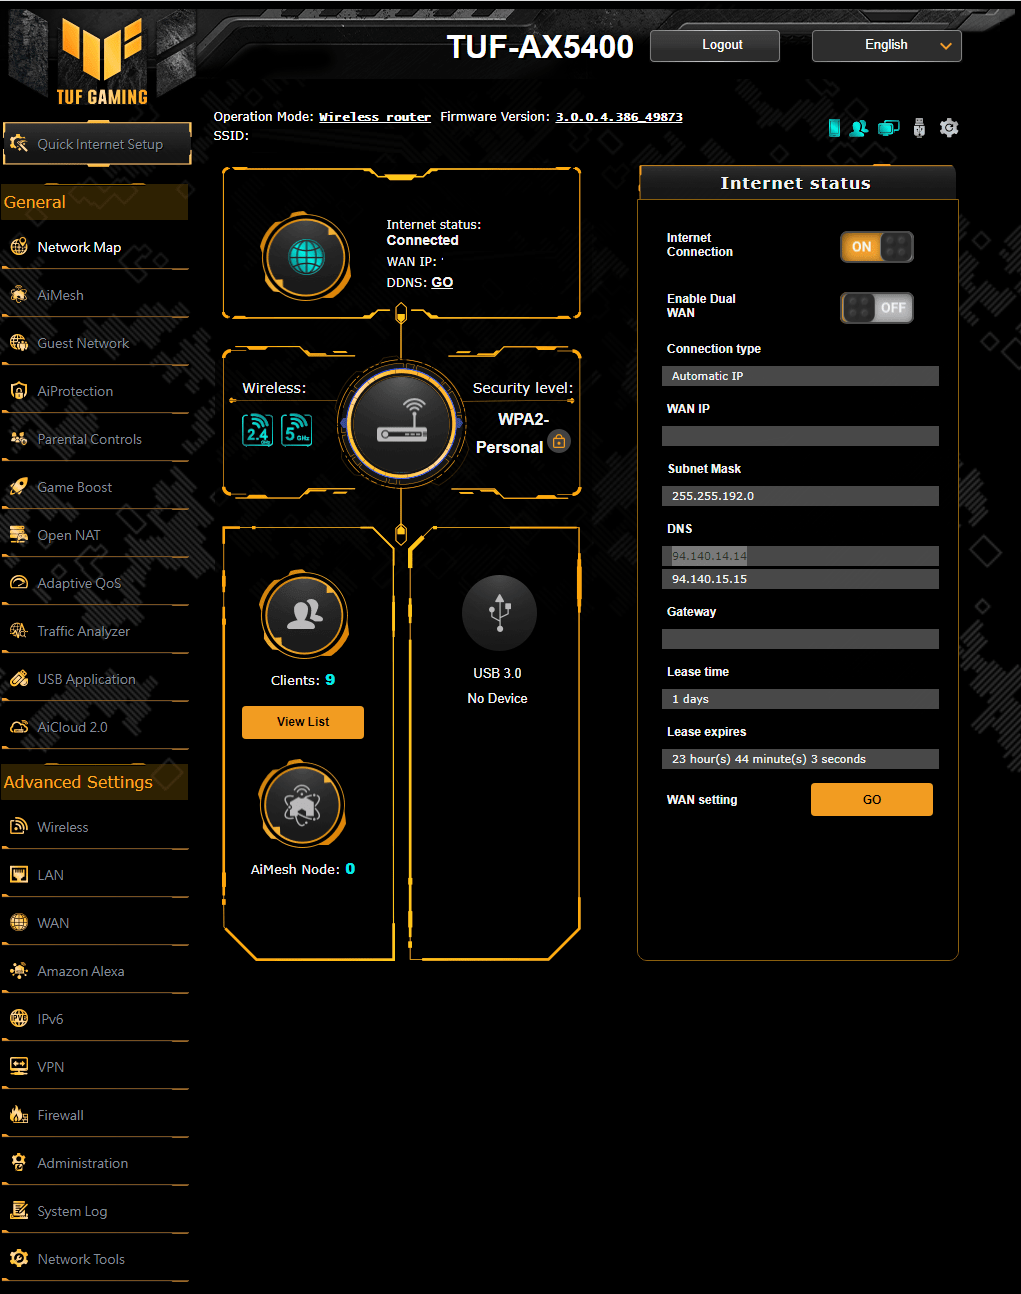
Task: Click the settings gear icon in status bar
Action: (949, 128)
